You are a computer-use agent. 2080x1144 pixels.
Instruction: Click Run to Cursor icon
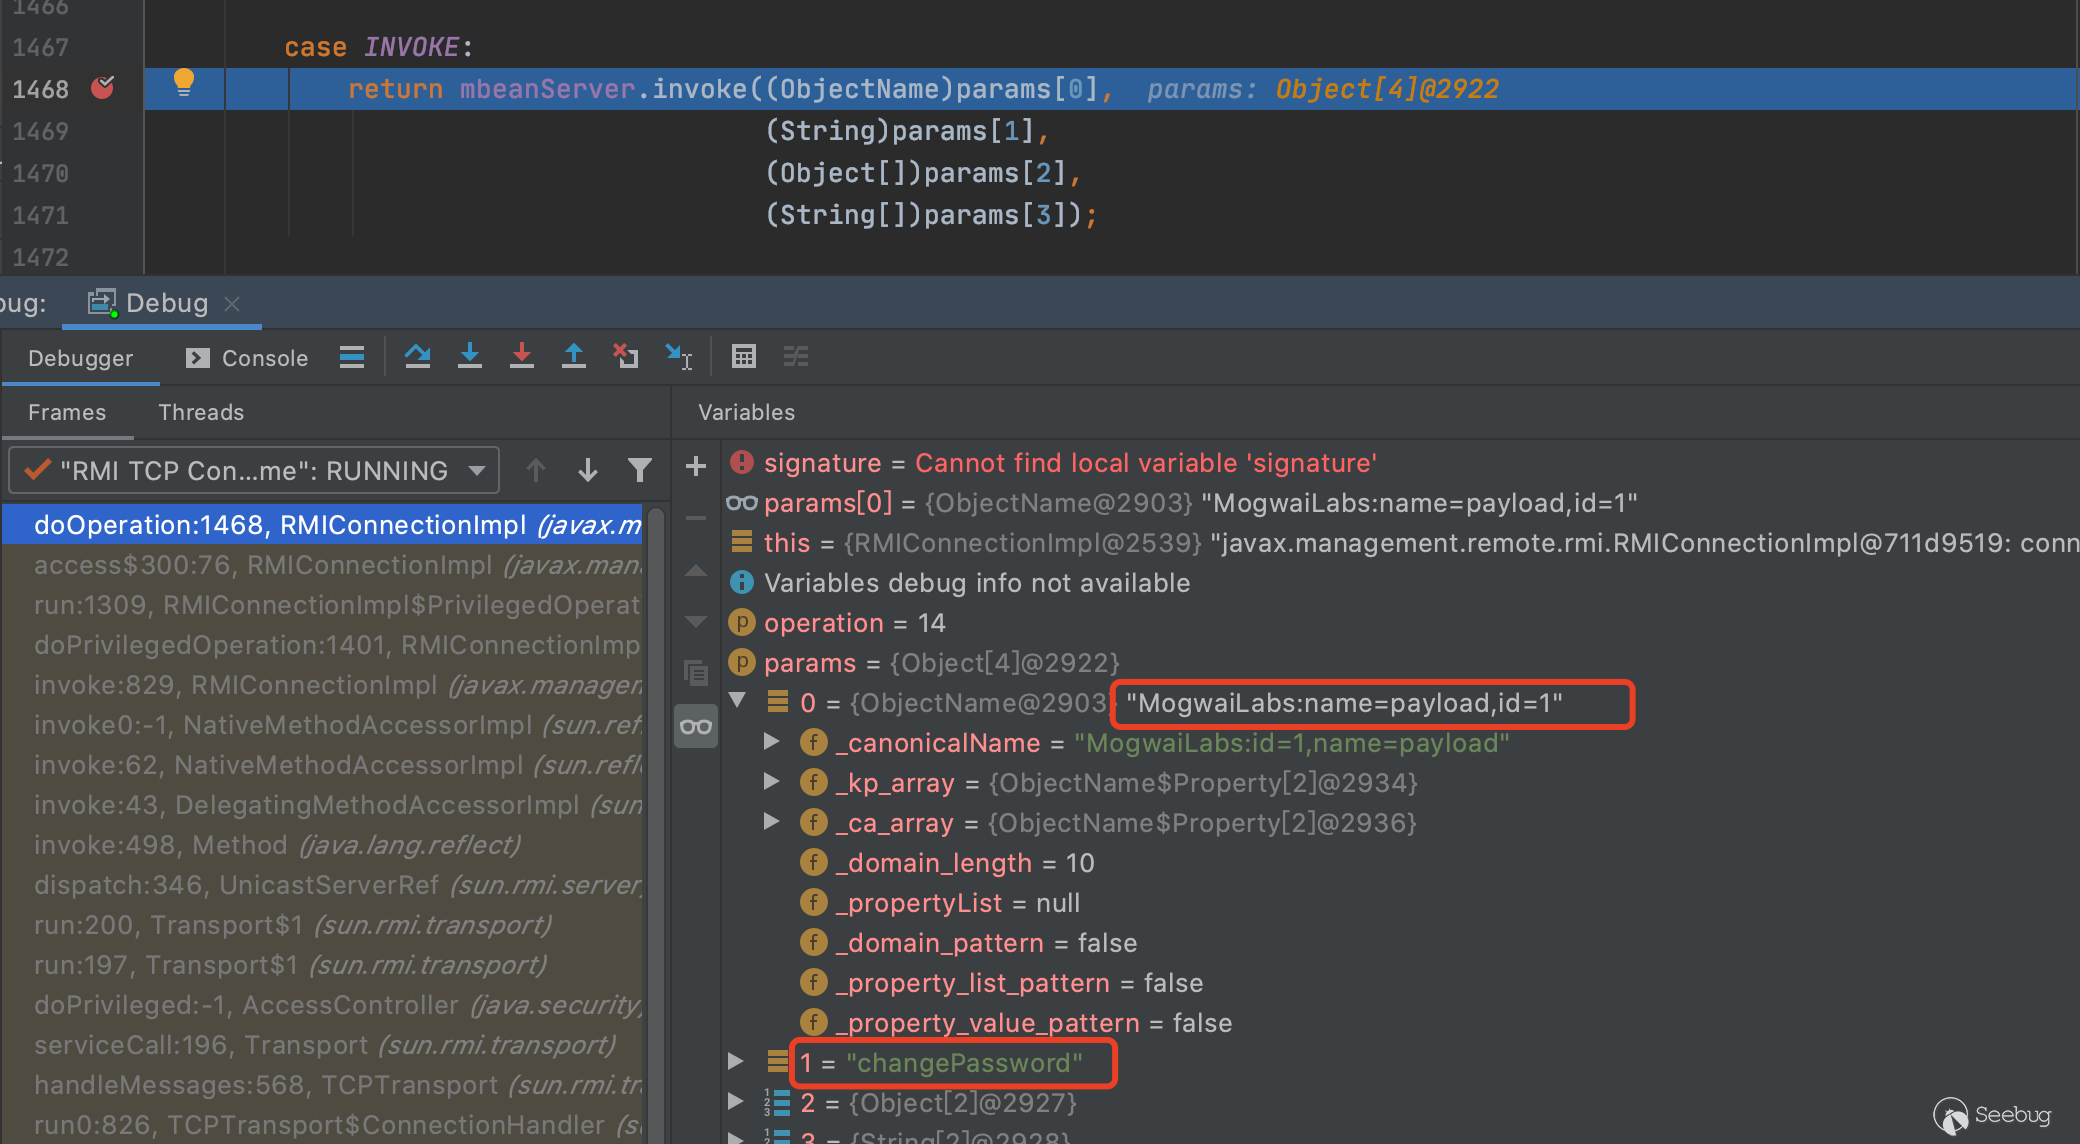pyautogui.click(x=679, y=356)
